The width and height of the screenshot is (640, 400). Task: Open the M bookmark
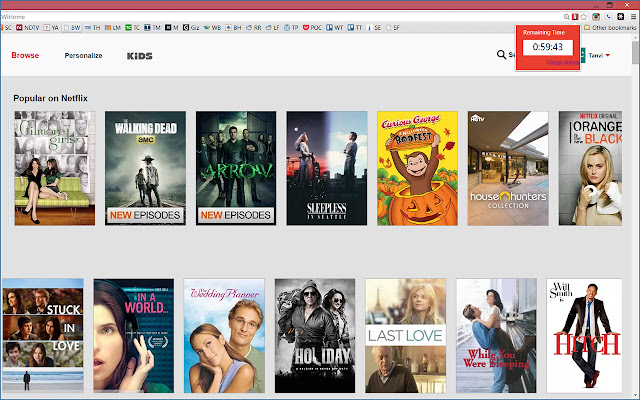point(172,28)
